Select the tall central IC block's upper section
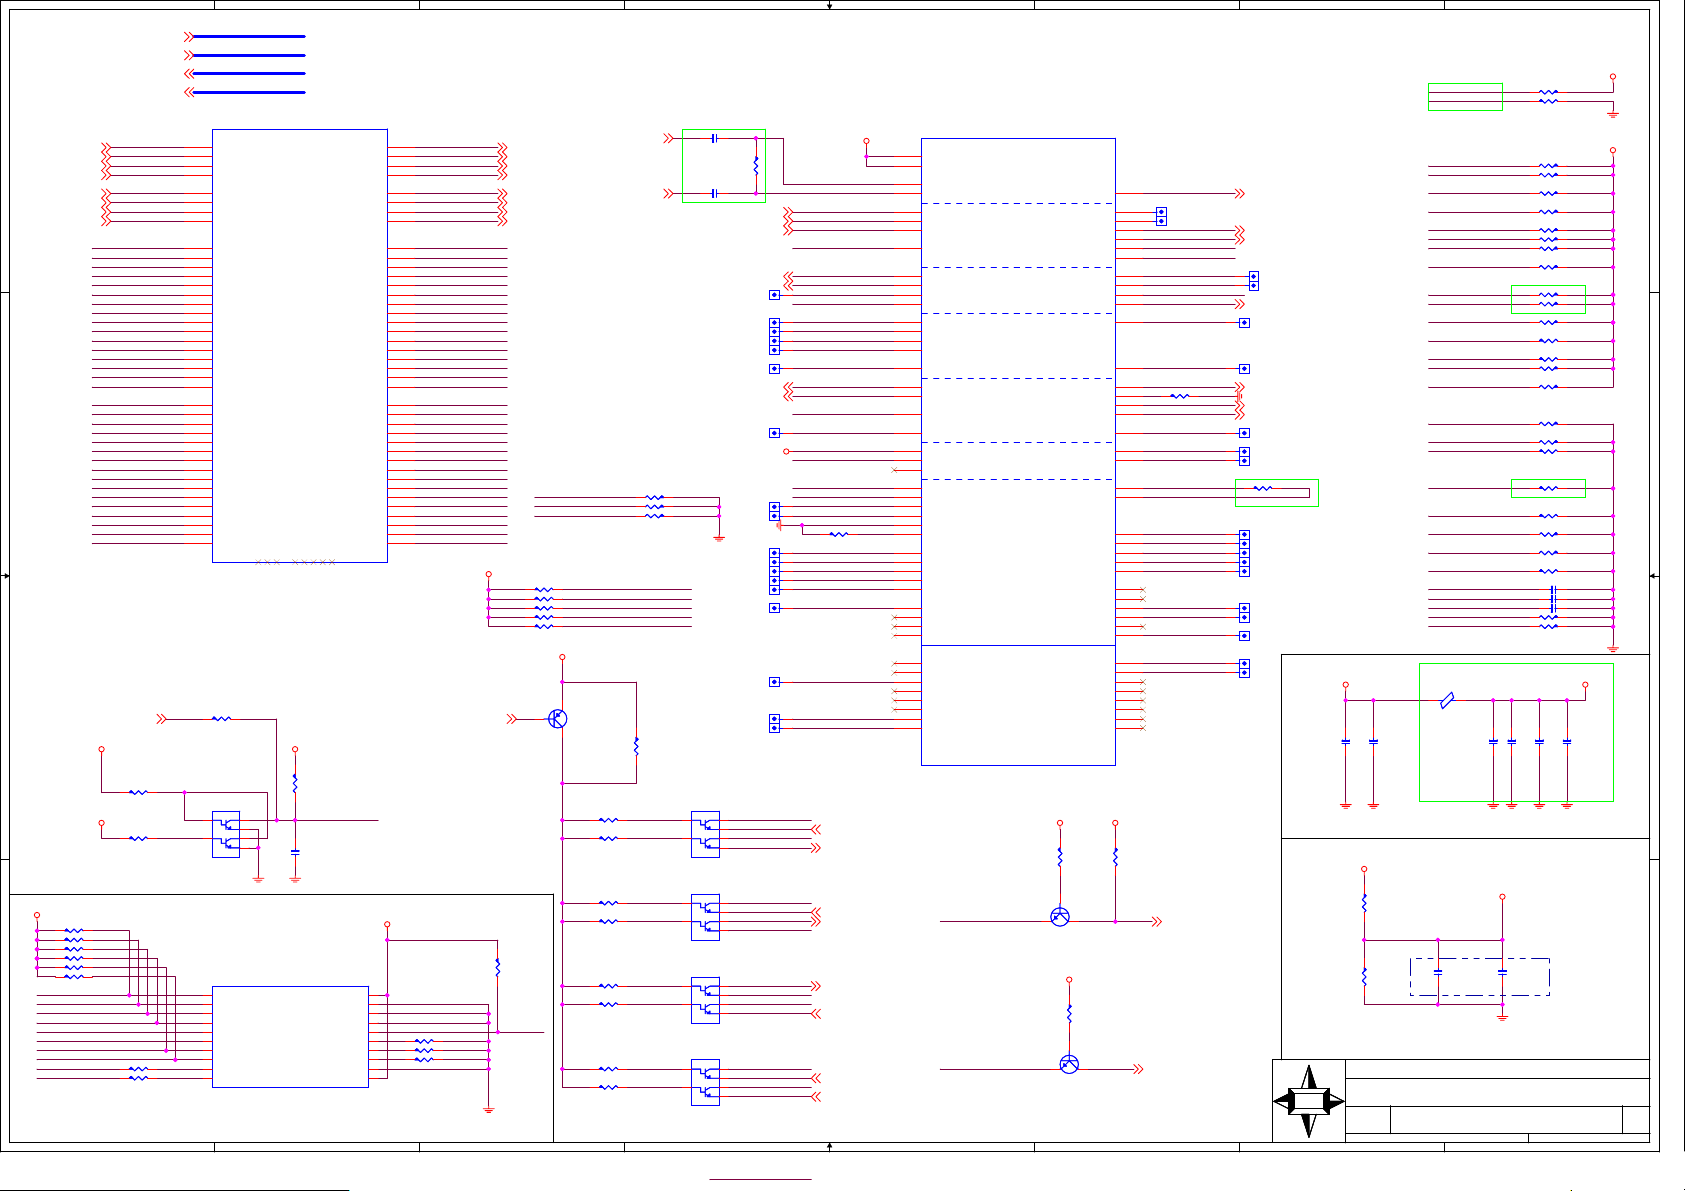1685x1191 pixels. [x=1018, y=392]
